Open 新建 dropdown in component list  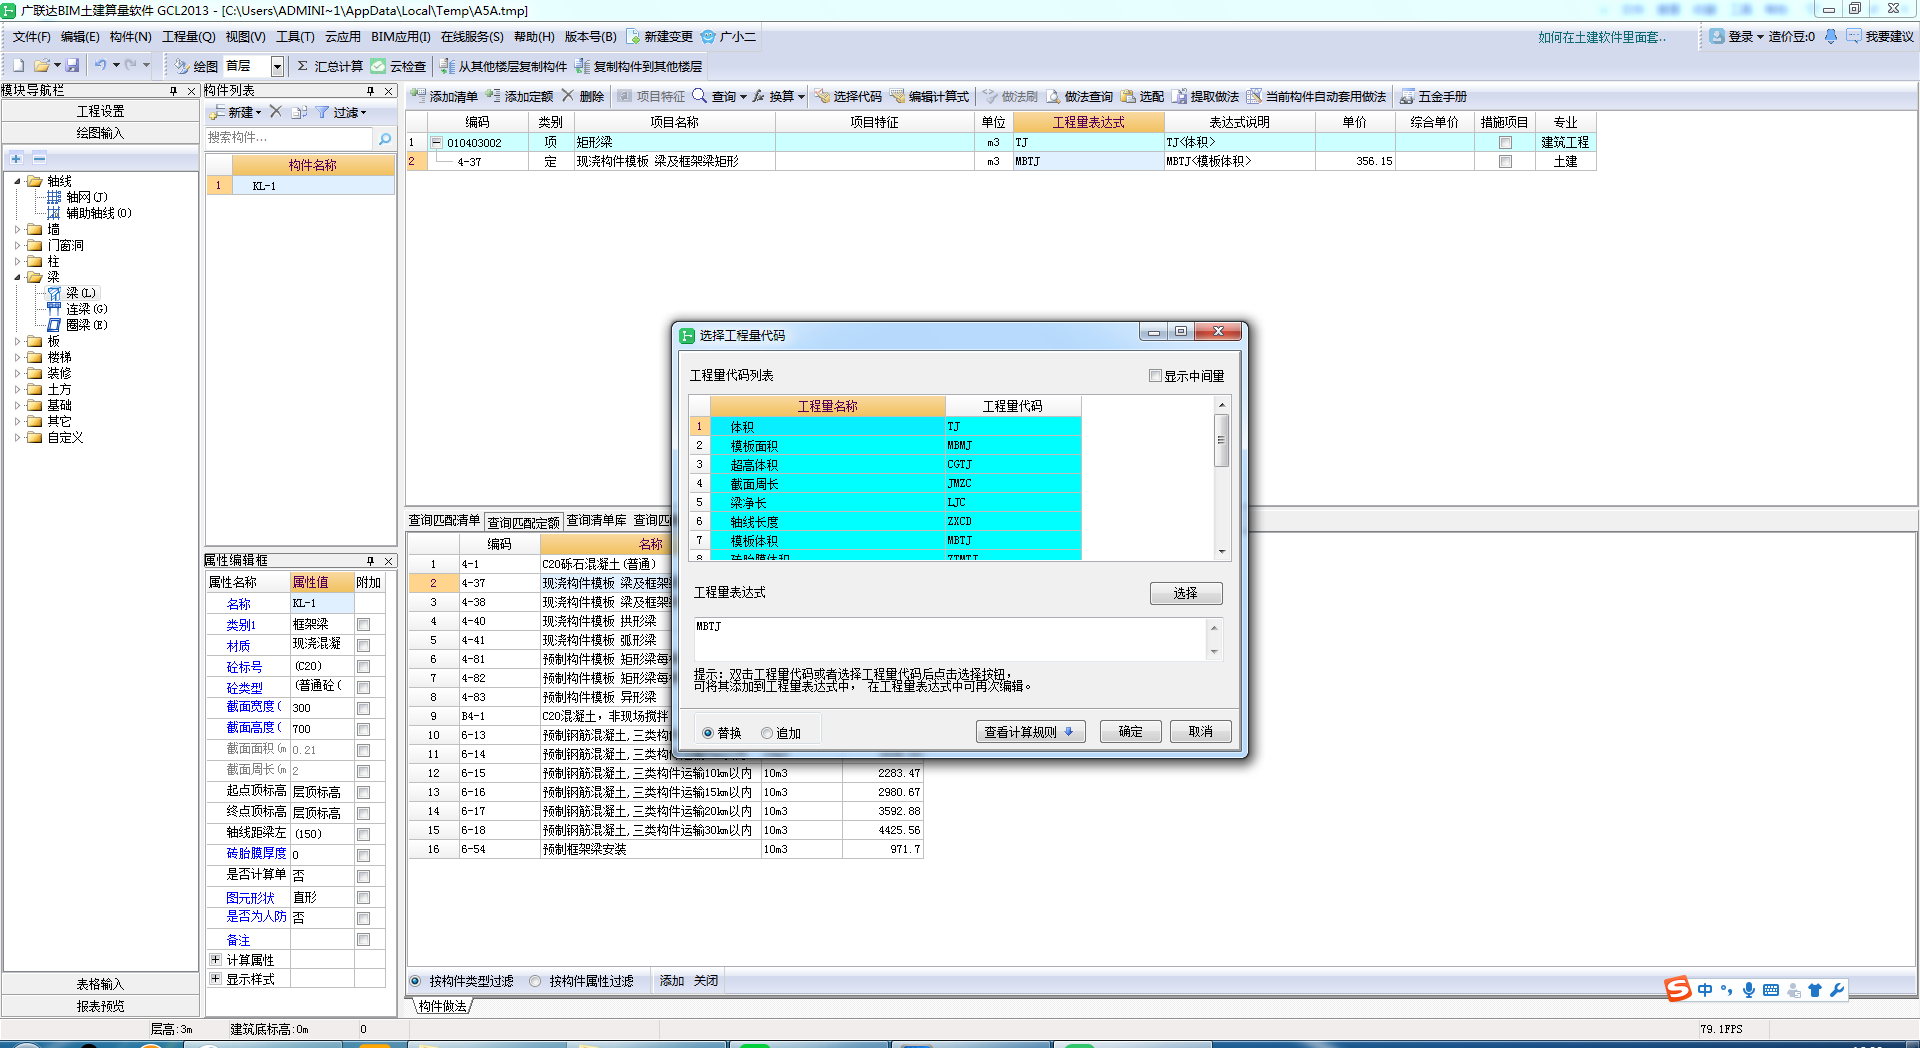236,112
